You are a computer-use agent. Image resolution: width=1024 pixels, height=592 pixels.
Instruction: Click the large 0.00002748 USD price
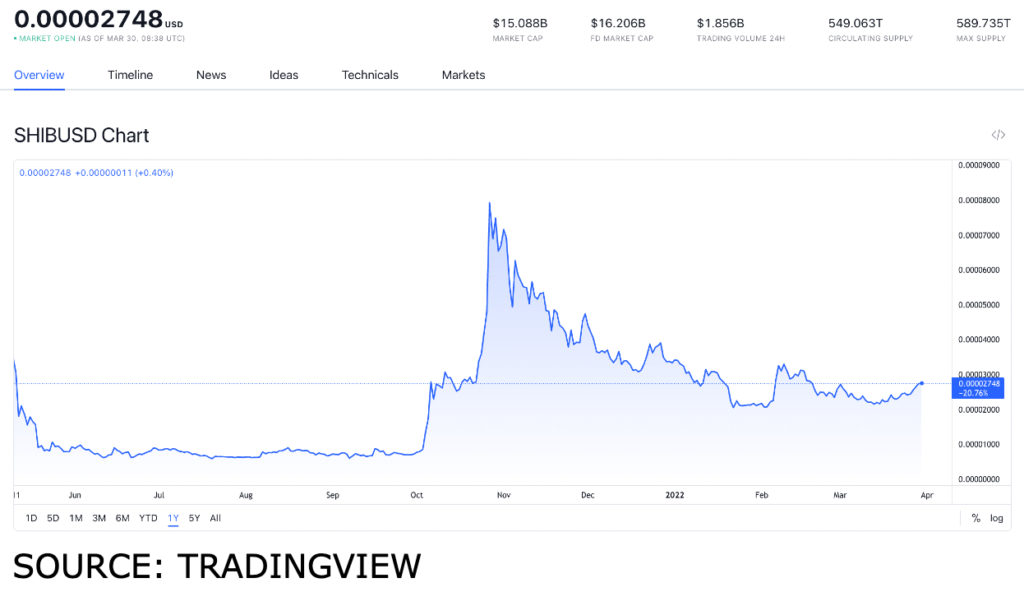pos(98,19)
